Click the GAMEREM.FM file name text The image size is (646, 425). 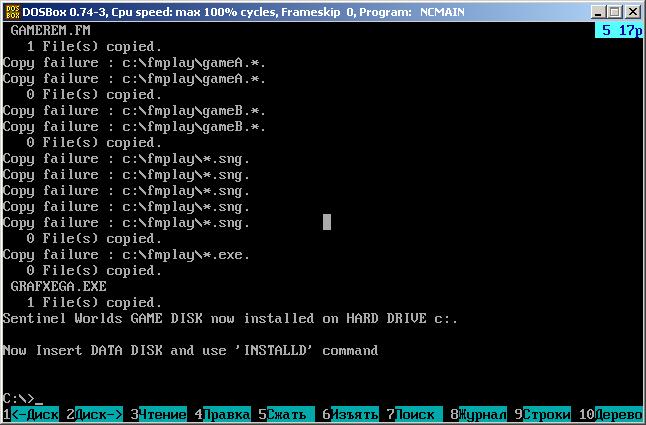click(x=50, y=30)
